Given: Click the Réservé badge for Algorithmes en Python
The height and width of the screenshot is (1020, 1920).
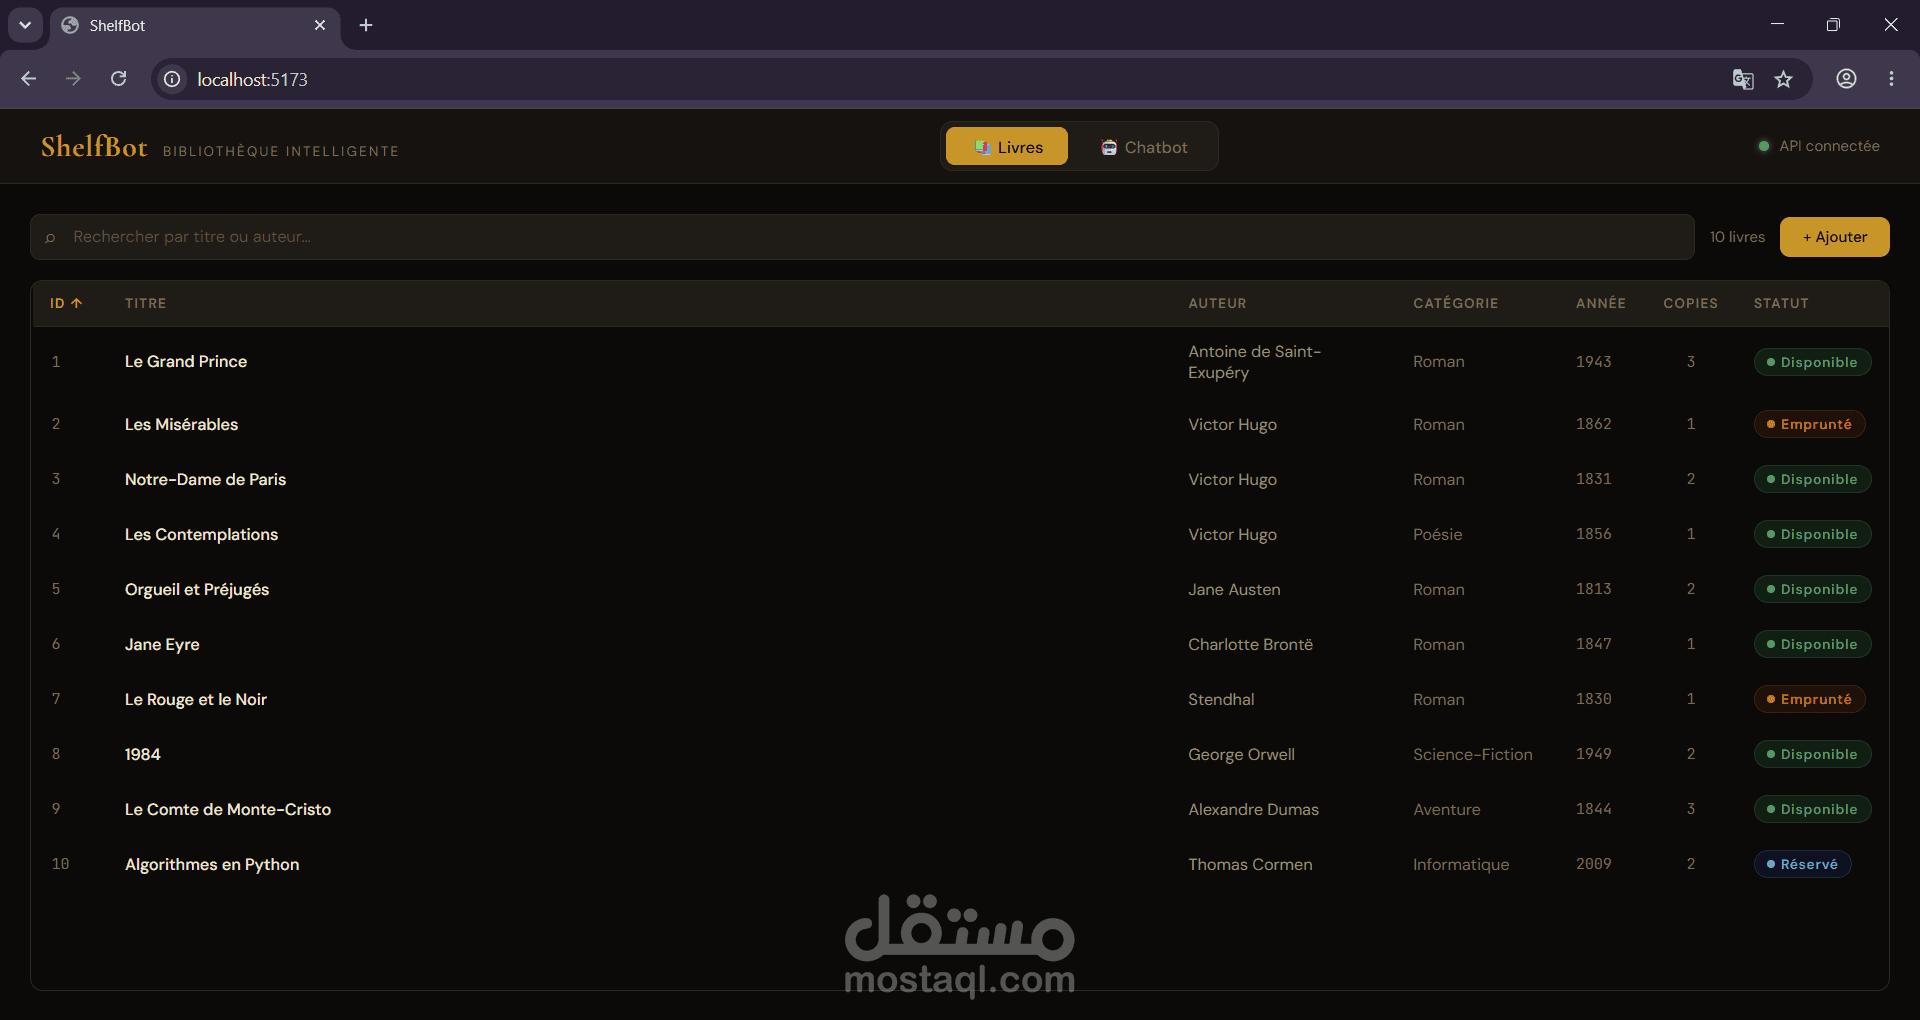Looking at the screenshot, I should coord(1802,864).
